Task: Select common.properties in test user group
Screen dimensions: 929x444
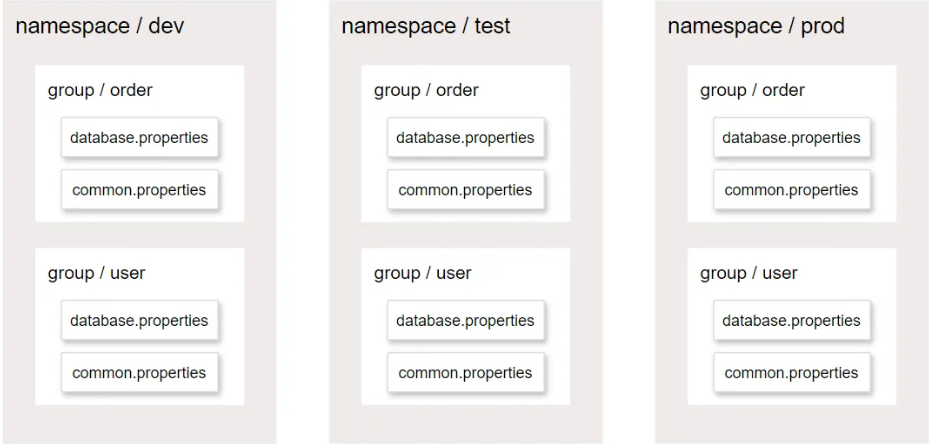Action: (465, 373)
